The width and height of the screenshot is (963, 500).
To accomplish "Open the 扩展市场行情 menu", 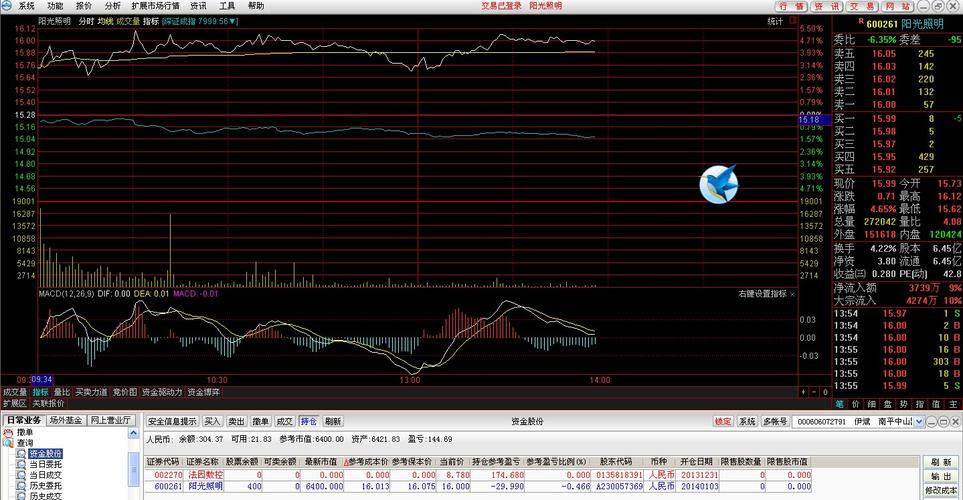I will (155, 6).
